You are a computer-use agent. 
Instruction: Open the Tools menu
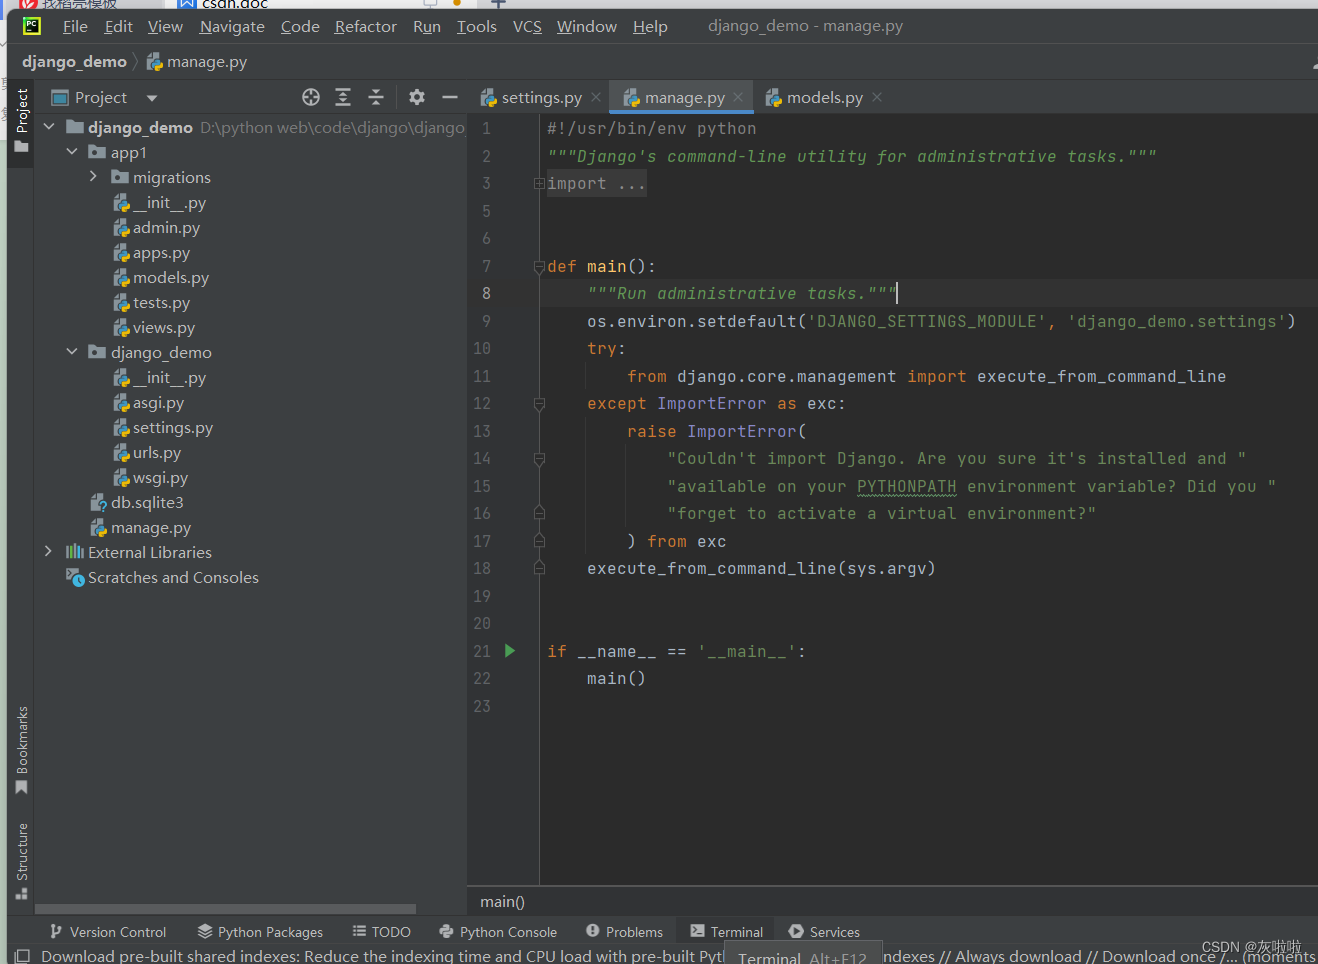tap(476, 27)
